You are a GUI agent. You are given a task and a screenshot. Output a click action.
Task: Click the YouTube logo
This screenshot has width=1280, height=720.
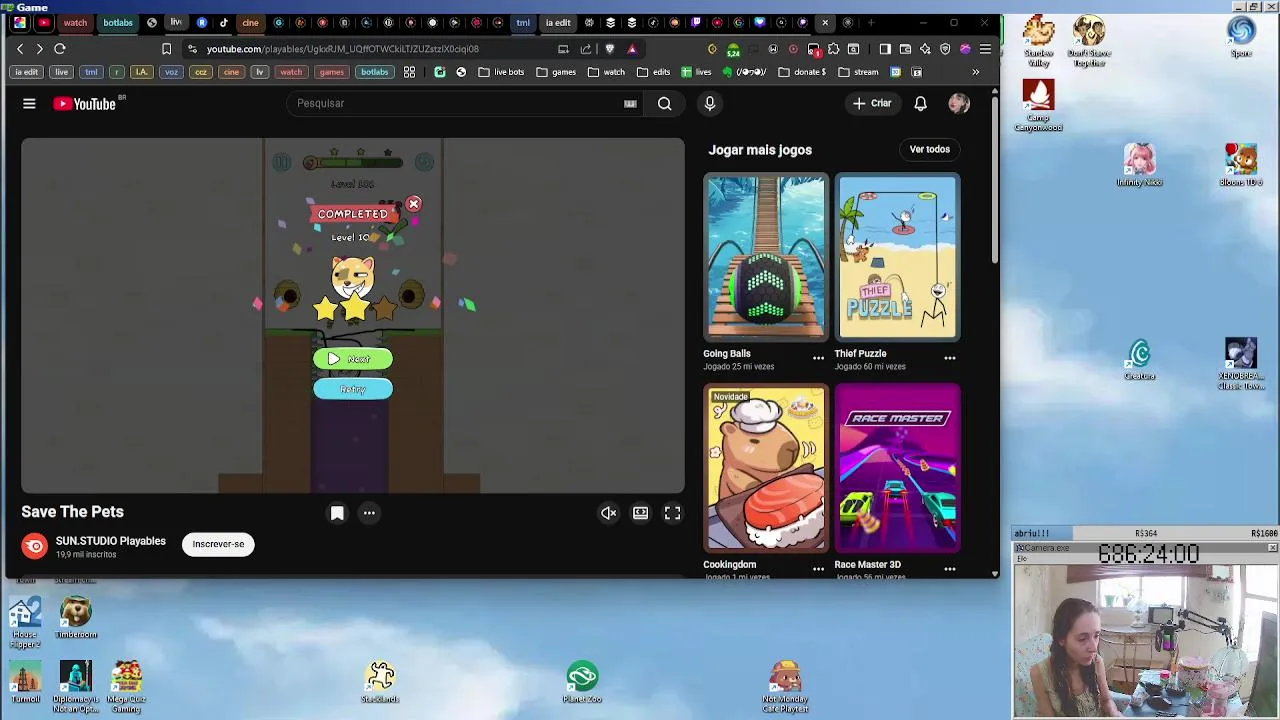85,103
